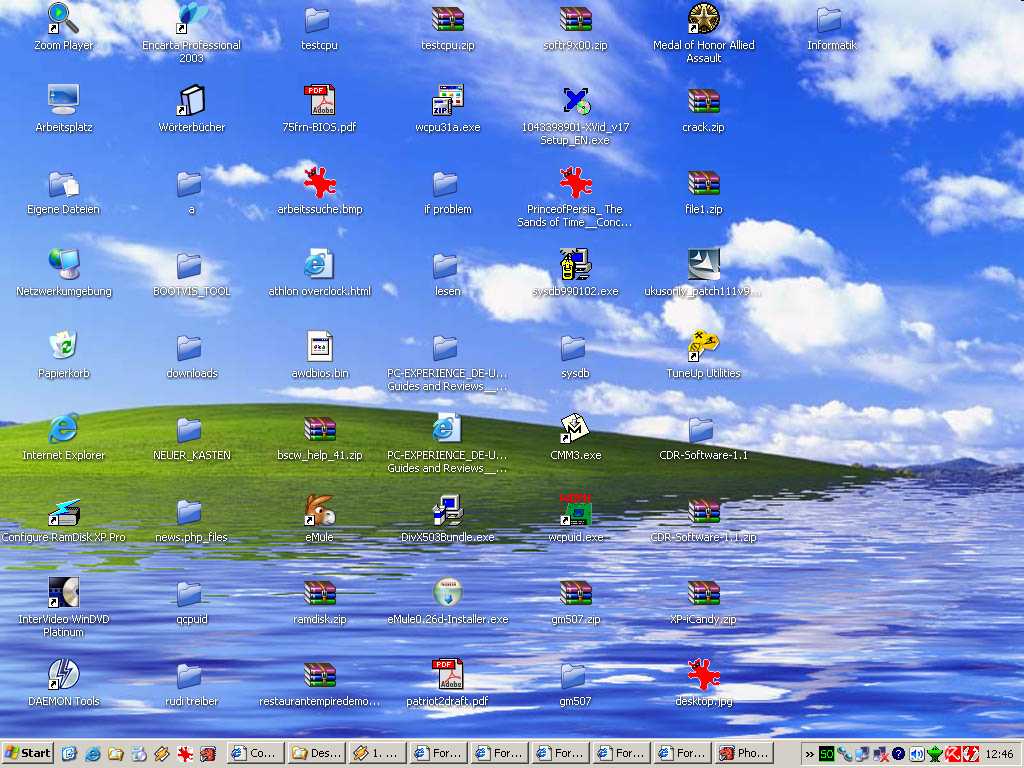
Task: Switch to 'Des...' taskbar folder window
Action: [x=317, y=753]
